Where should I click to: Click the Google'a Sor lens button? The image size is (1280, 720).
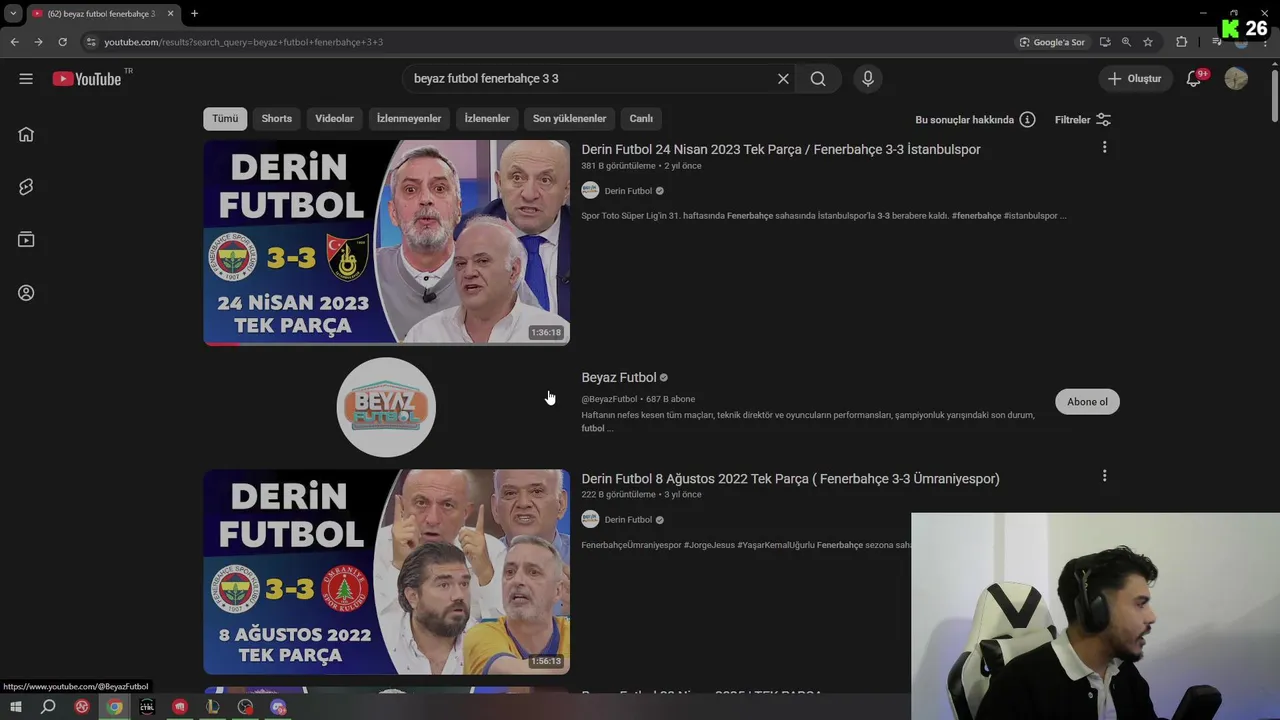[1052, 42]
